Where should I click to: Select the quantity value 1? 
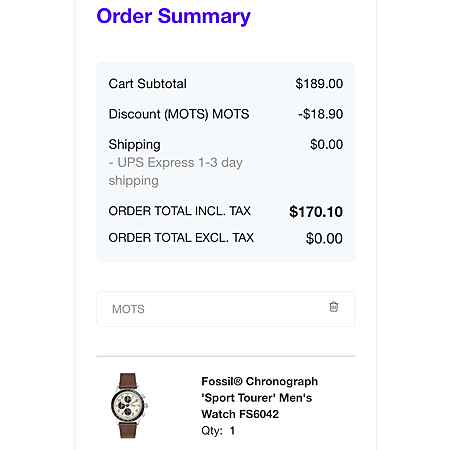point(232,430)
